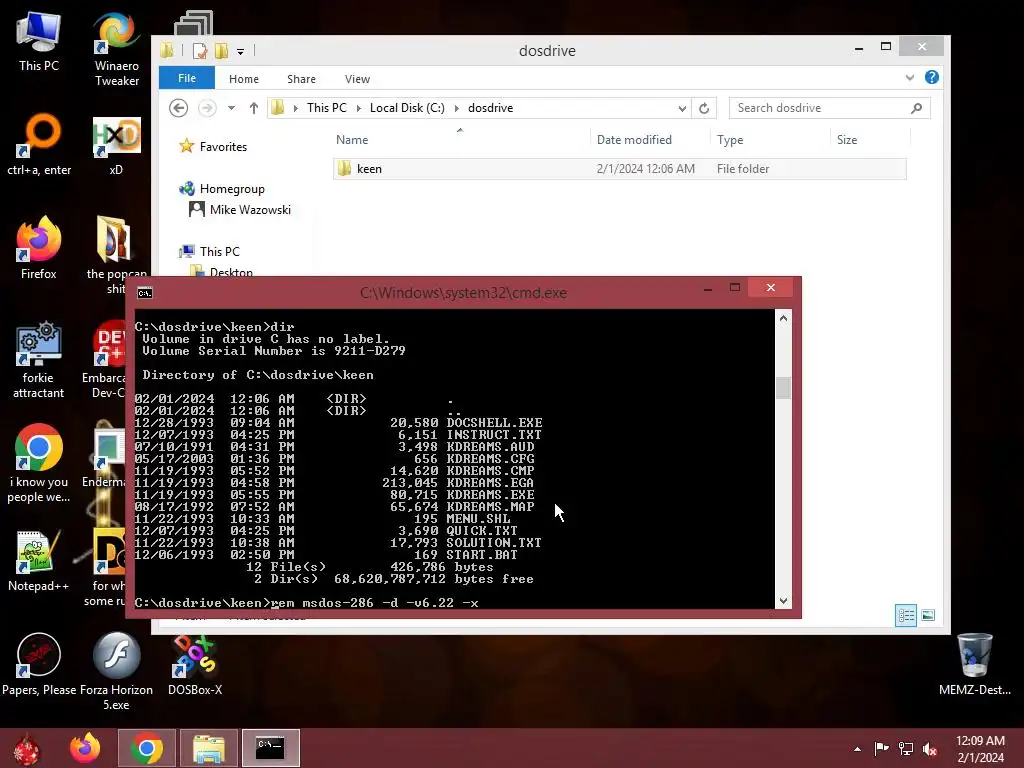
Task: Open Firefox from the taskbar
Action: (x=86, y=748)
